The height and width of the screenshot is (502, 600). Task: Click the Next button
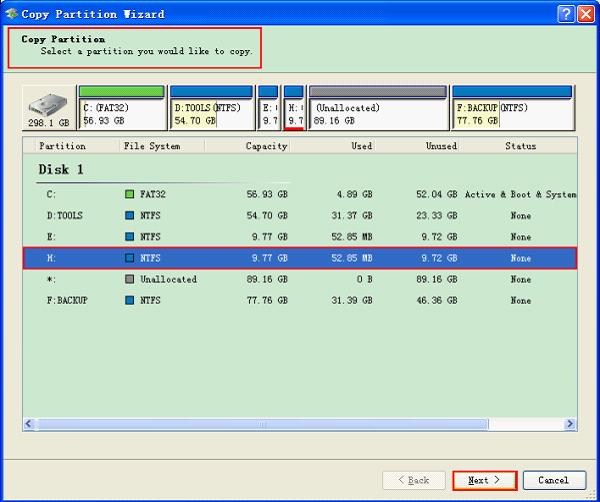tap(484, 480)
